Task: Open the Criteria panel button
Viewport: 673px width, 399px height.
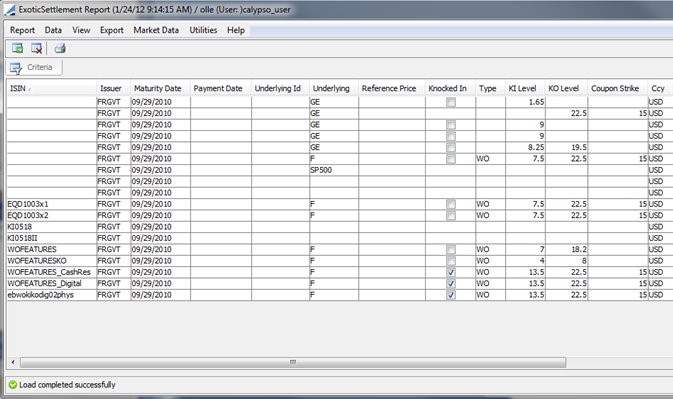Action: coord(34,67)
